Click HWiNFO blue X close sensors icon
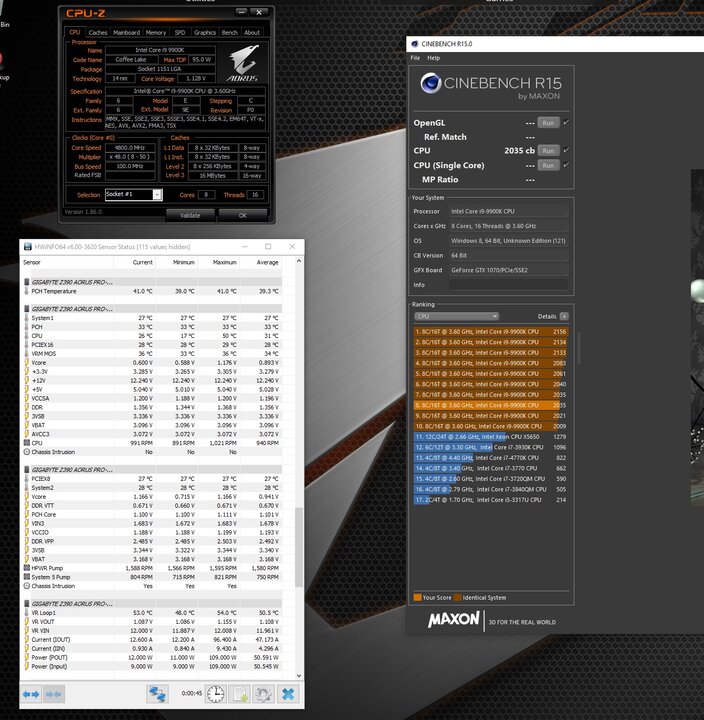This screenshot has height=720, width=704. pos(288,694)
